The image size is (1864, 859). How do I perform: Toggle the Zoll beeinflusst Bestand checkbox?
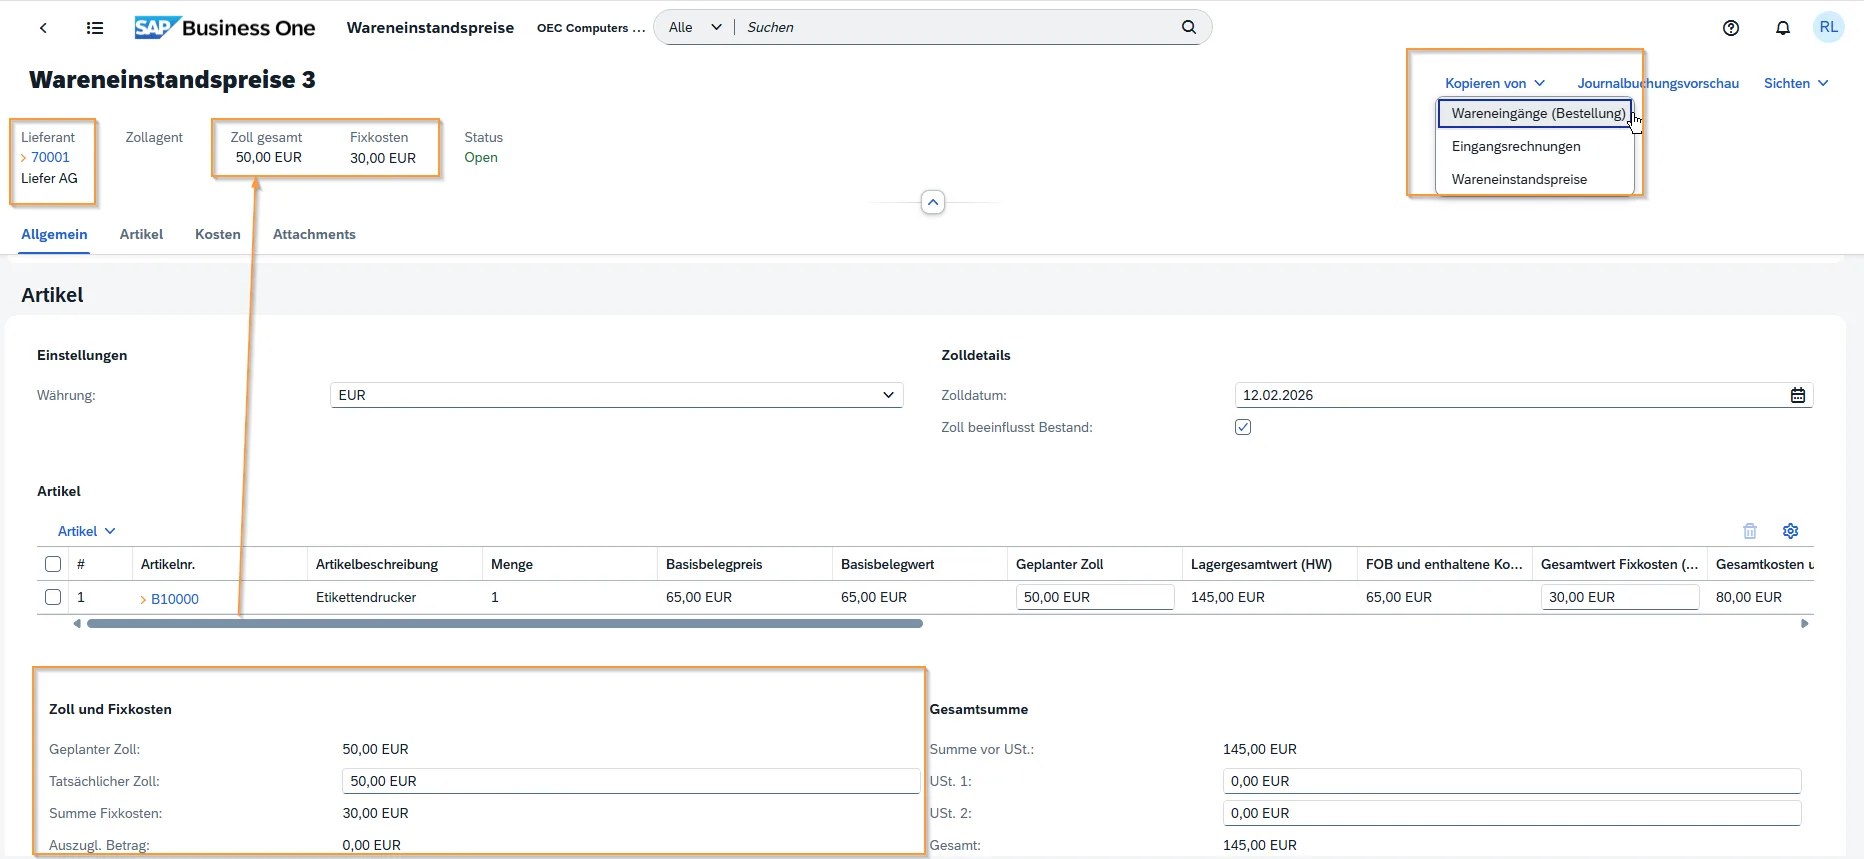coord(1243,427)
